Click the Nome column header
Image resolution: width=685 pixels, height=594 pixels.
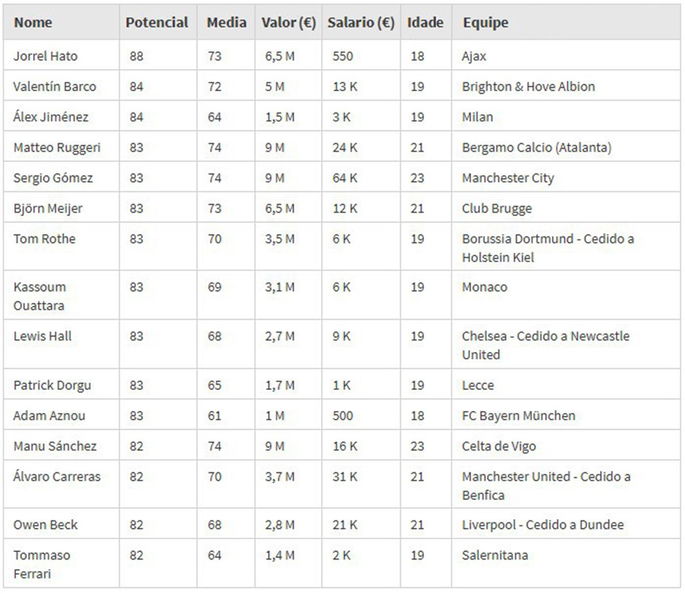click(x=33, y=22)
